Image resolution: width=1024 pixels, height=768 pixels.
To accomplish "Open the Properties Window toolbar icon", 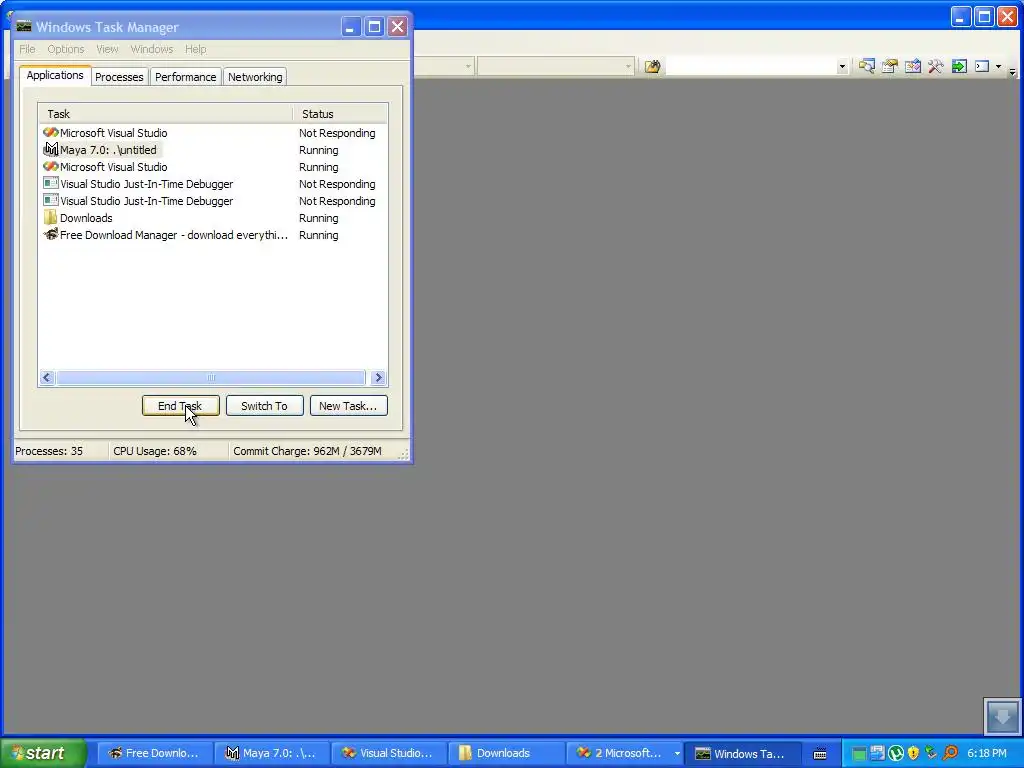I will [x=889, y=66].
